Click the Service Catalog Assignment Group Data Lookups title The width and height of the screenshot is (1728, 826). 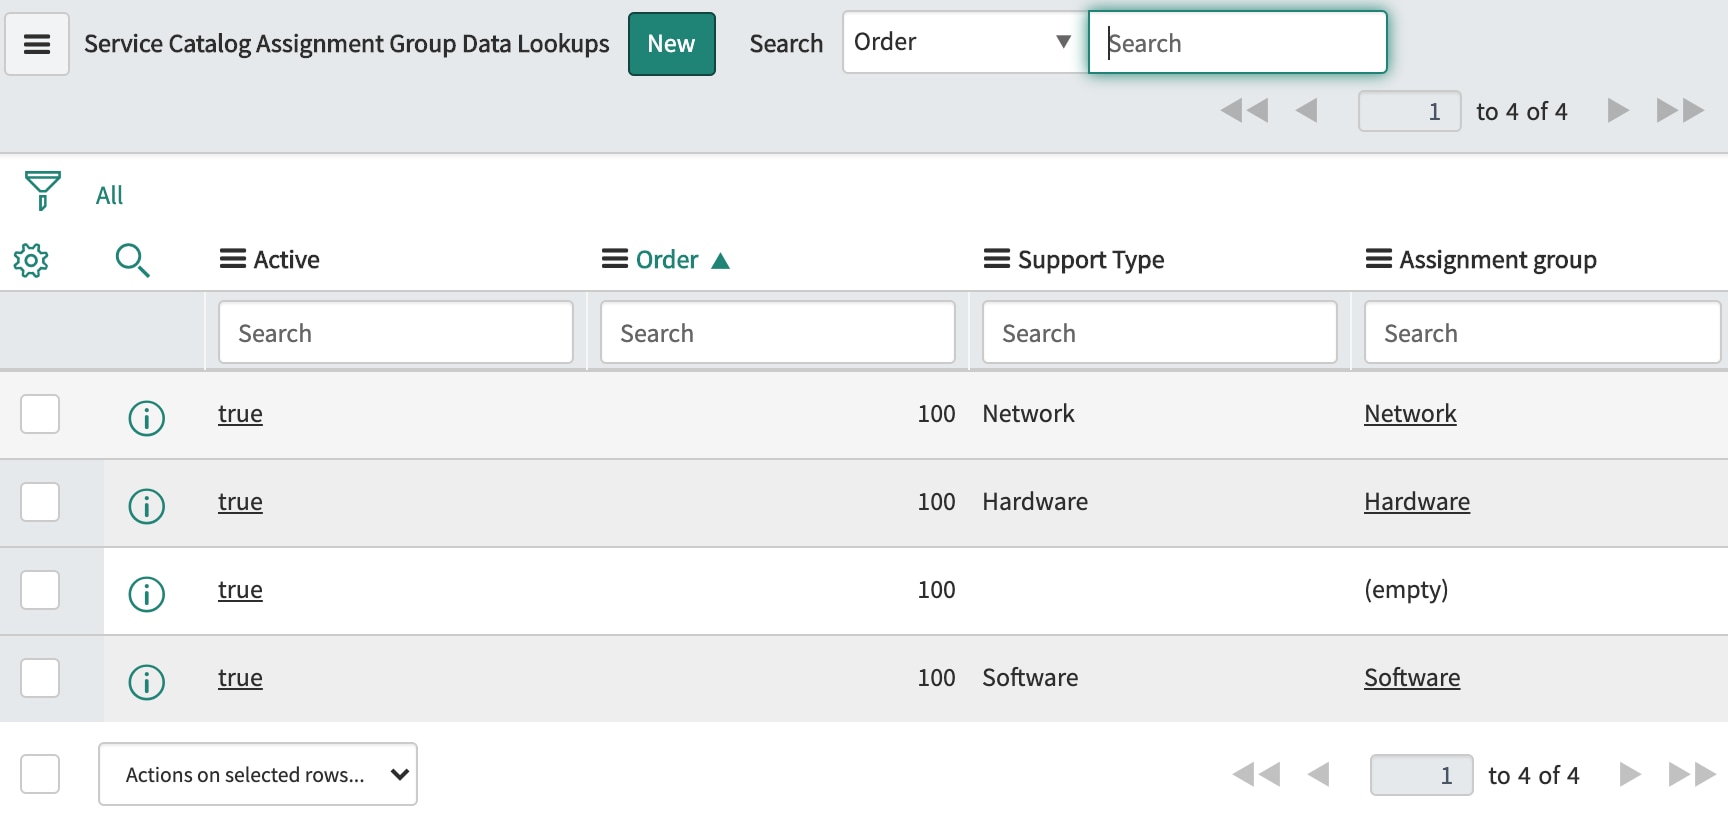click(347, 44)
